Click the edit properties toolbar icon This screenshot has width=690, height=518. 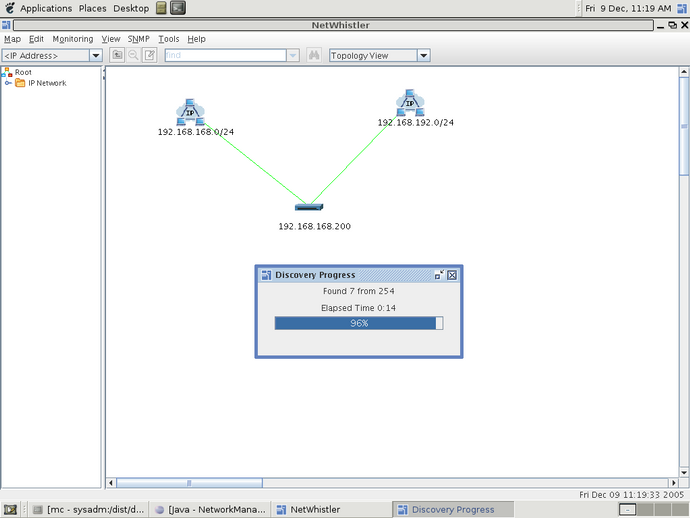(150, 55)
